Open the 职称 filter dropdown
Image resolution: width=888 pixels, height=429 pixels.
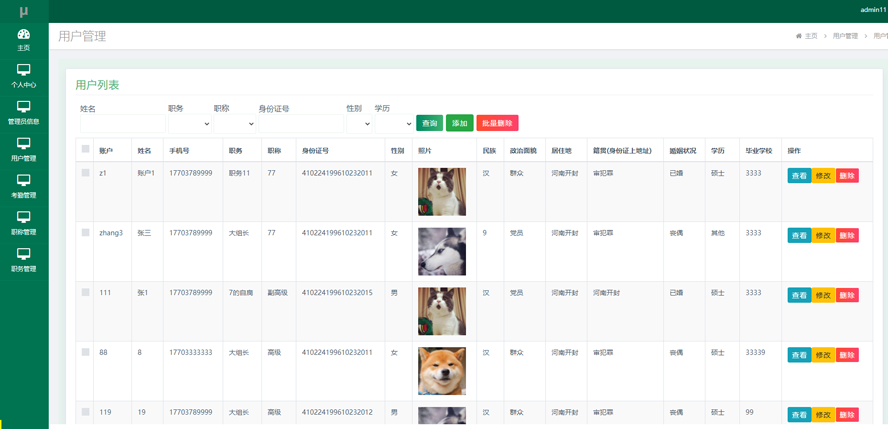pos(235,123)
